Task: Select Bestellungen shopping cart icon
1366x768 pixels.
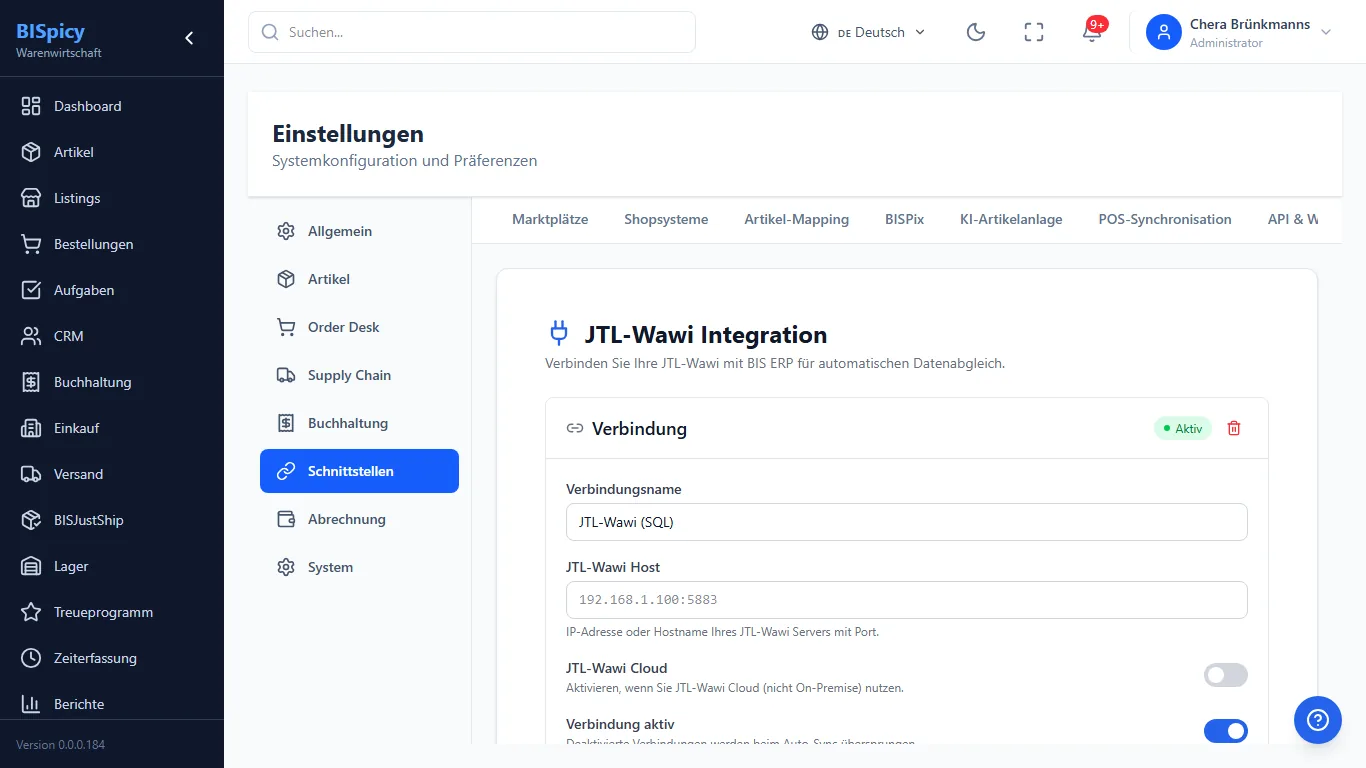Action: (31, 244)
